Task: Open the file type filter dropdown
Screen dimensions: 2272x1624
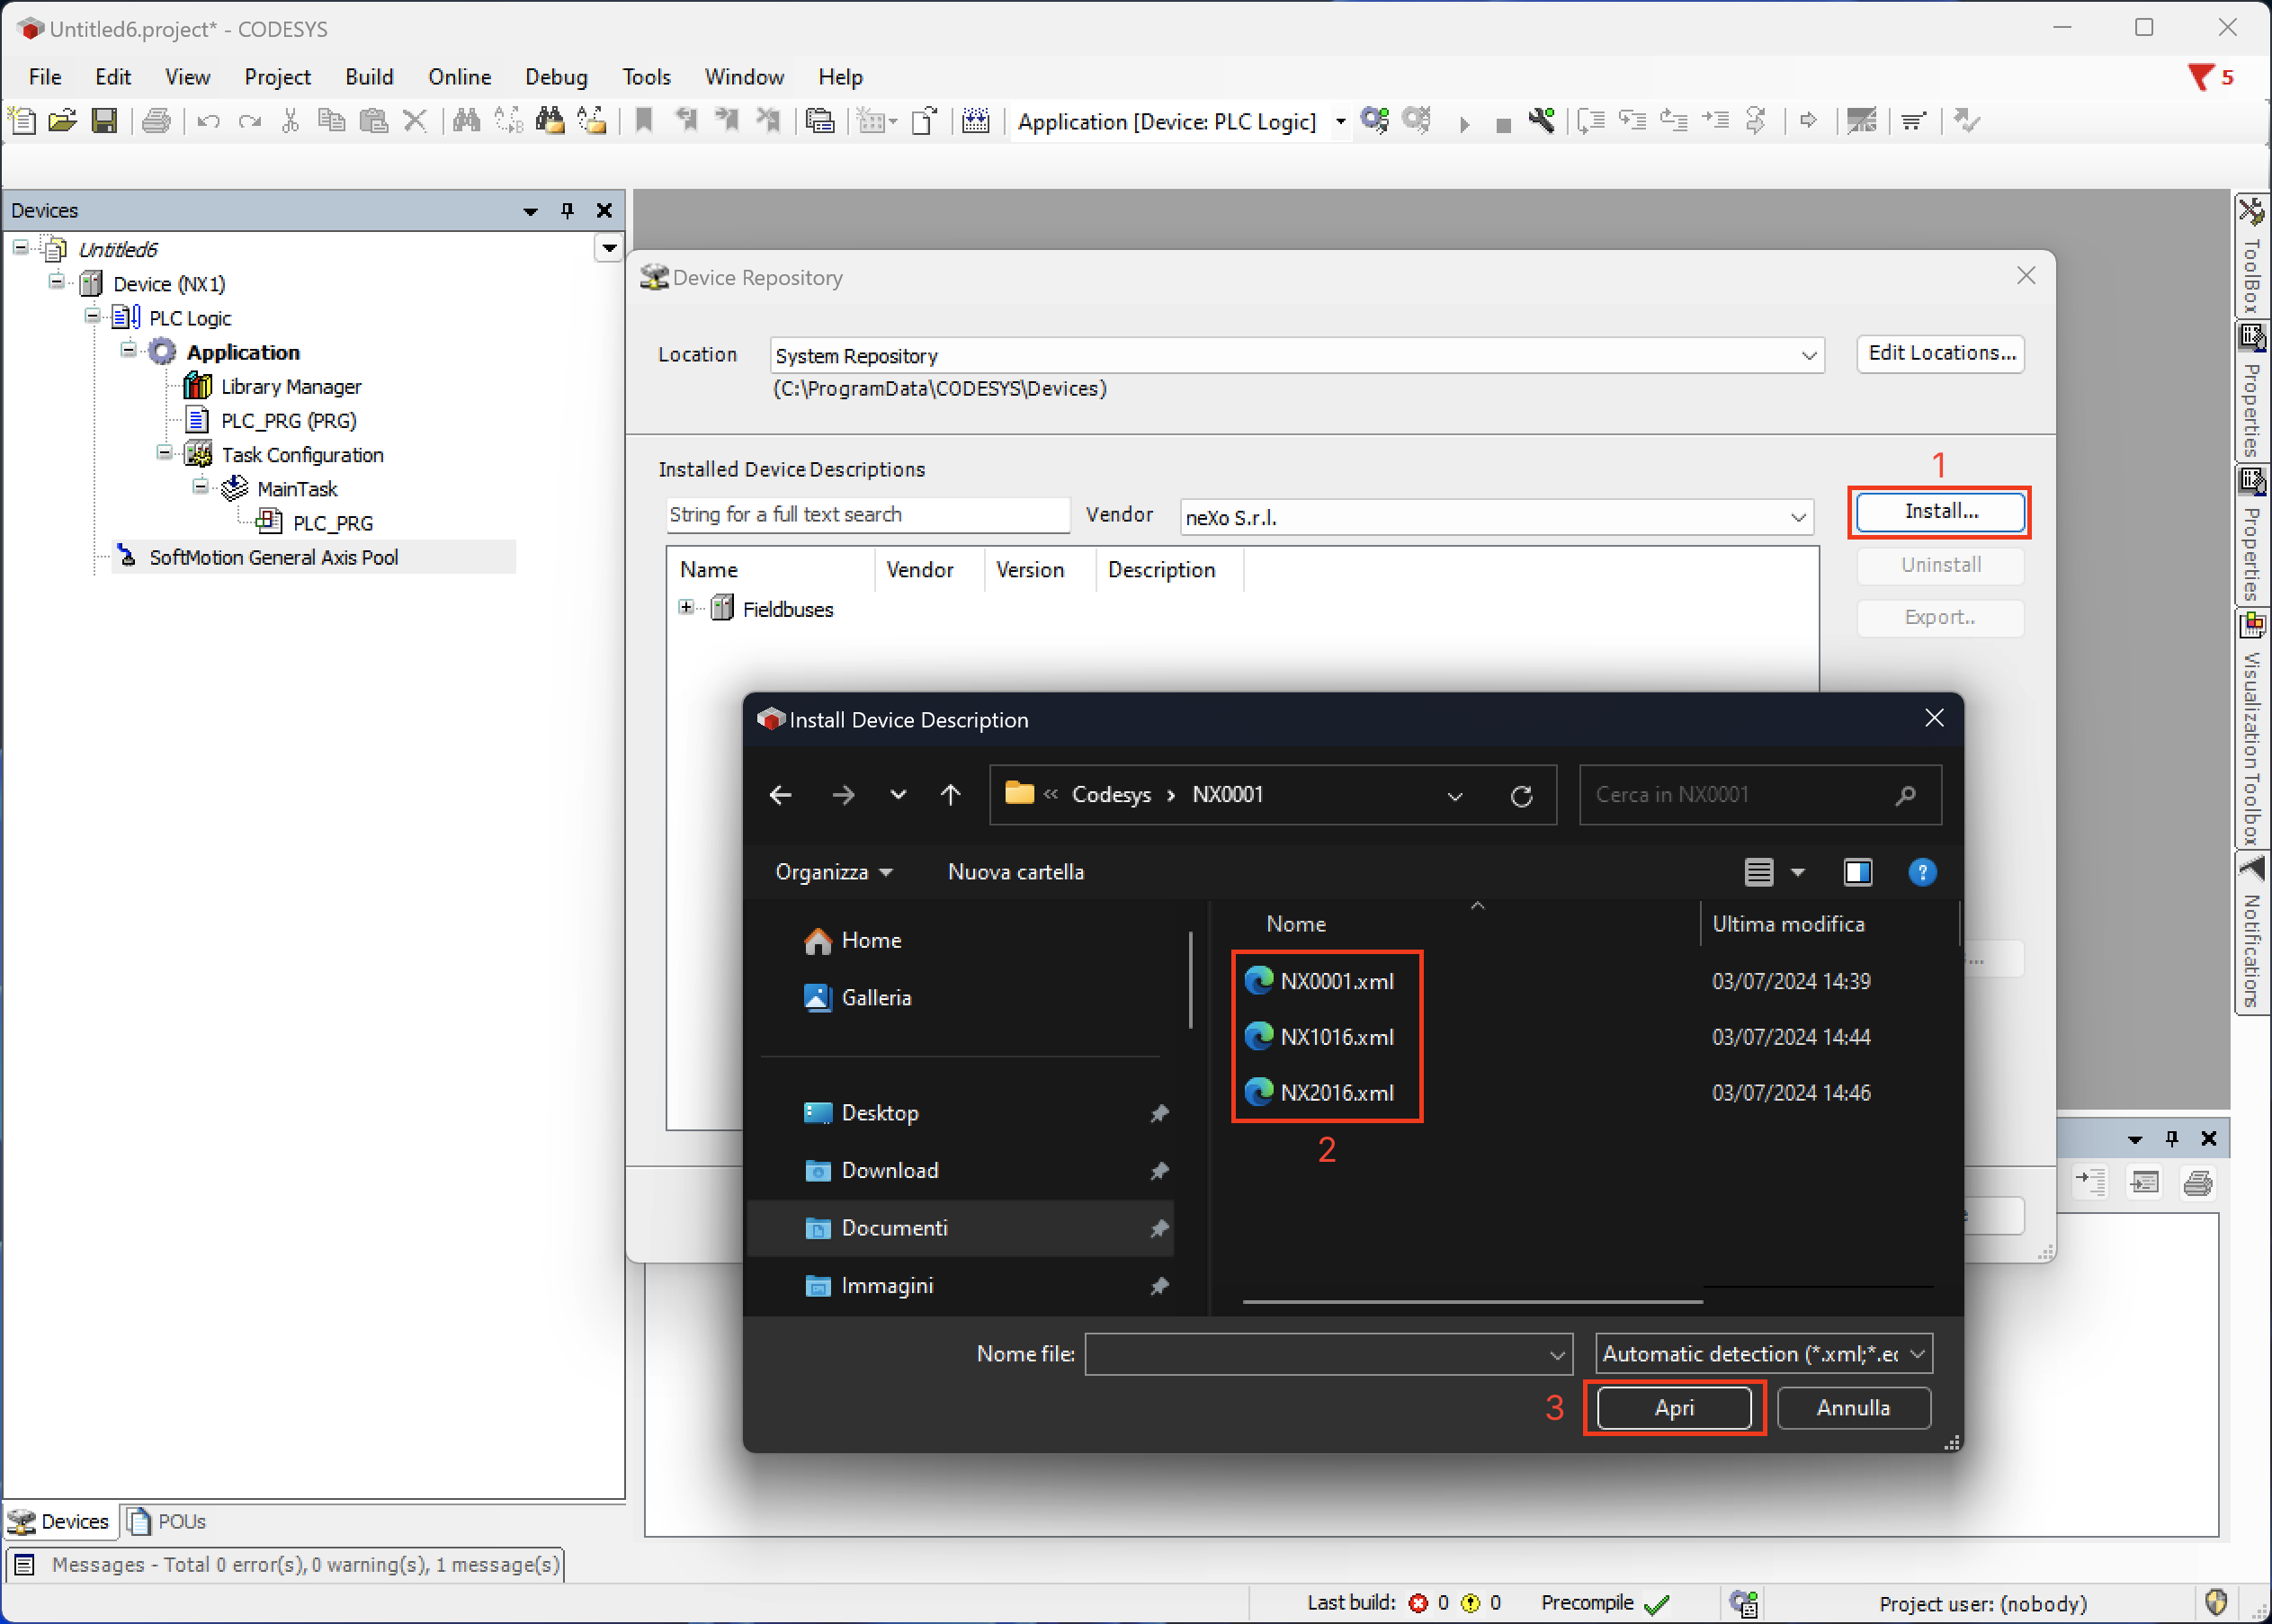Action: pos(1917,1354)
